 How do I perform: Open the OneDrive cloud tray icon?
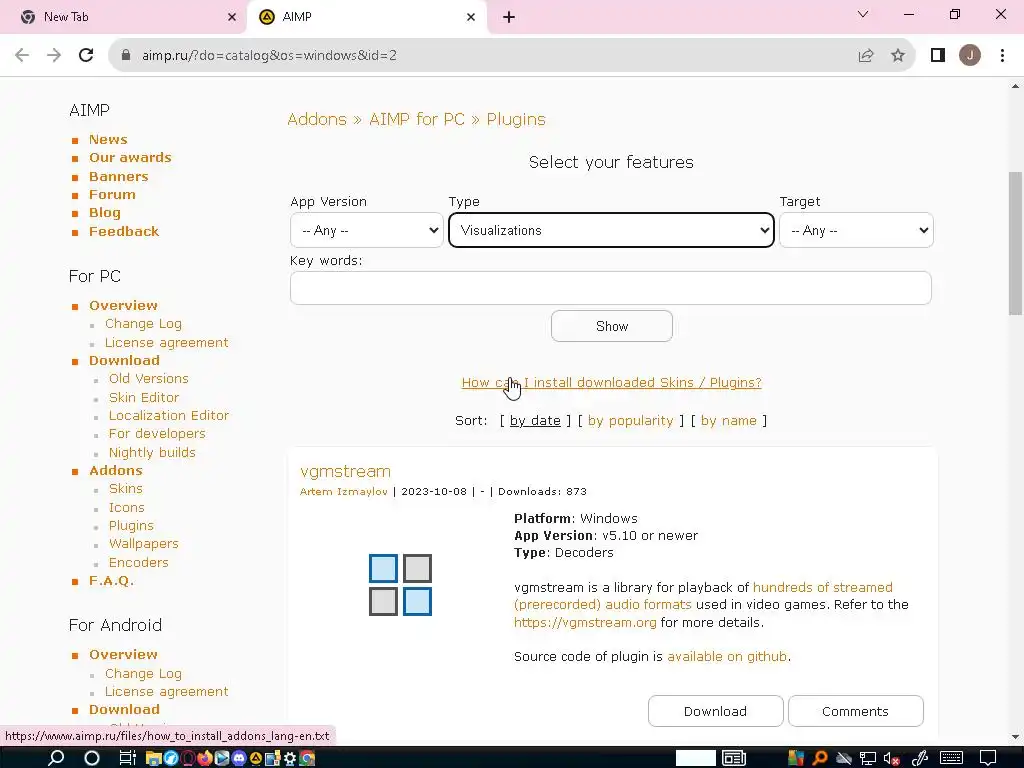[x=844, y=758]
